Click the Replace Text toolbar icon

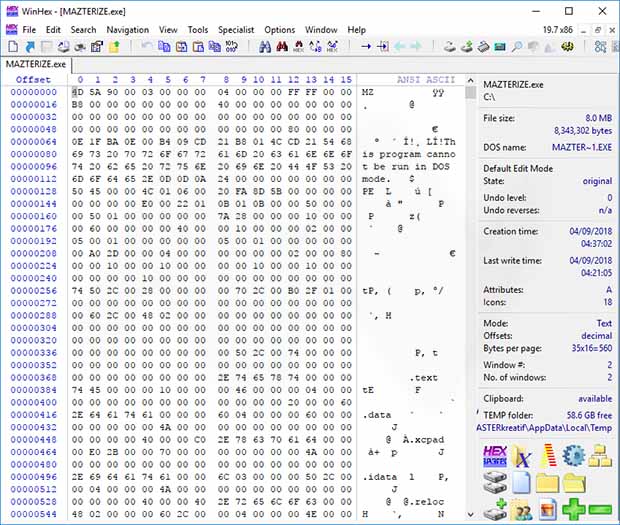316,47
